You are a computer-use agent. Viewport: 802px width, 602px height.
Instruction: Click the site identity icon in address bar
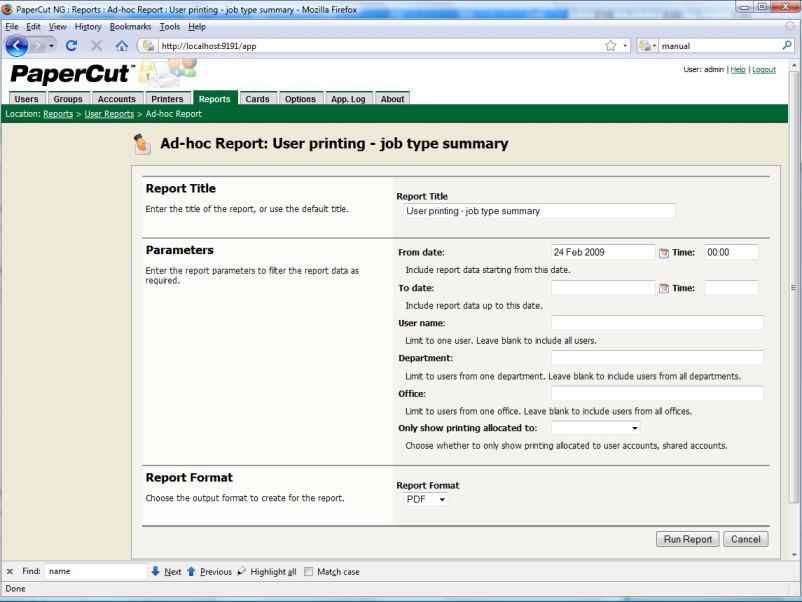(x=148, y=46)
